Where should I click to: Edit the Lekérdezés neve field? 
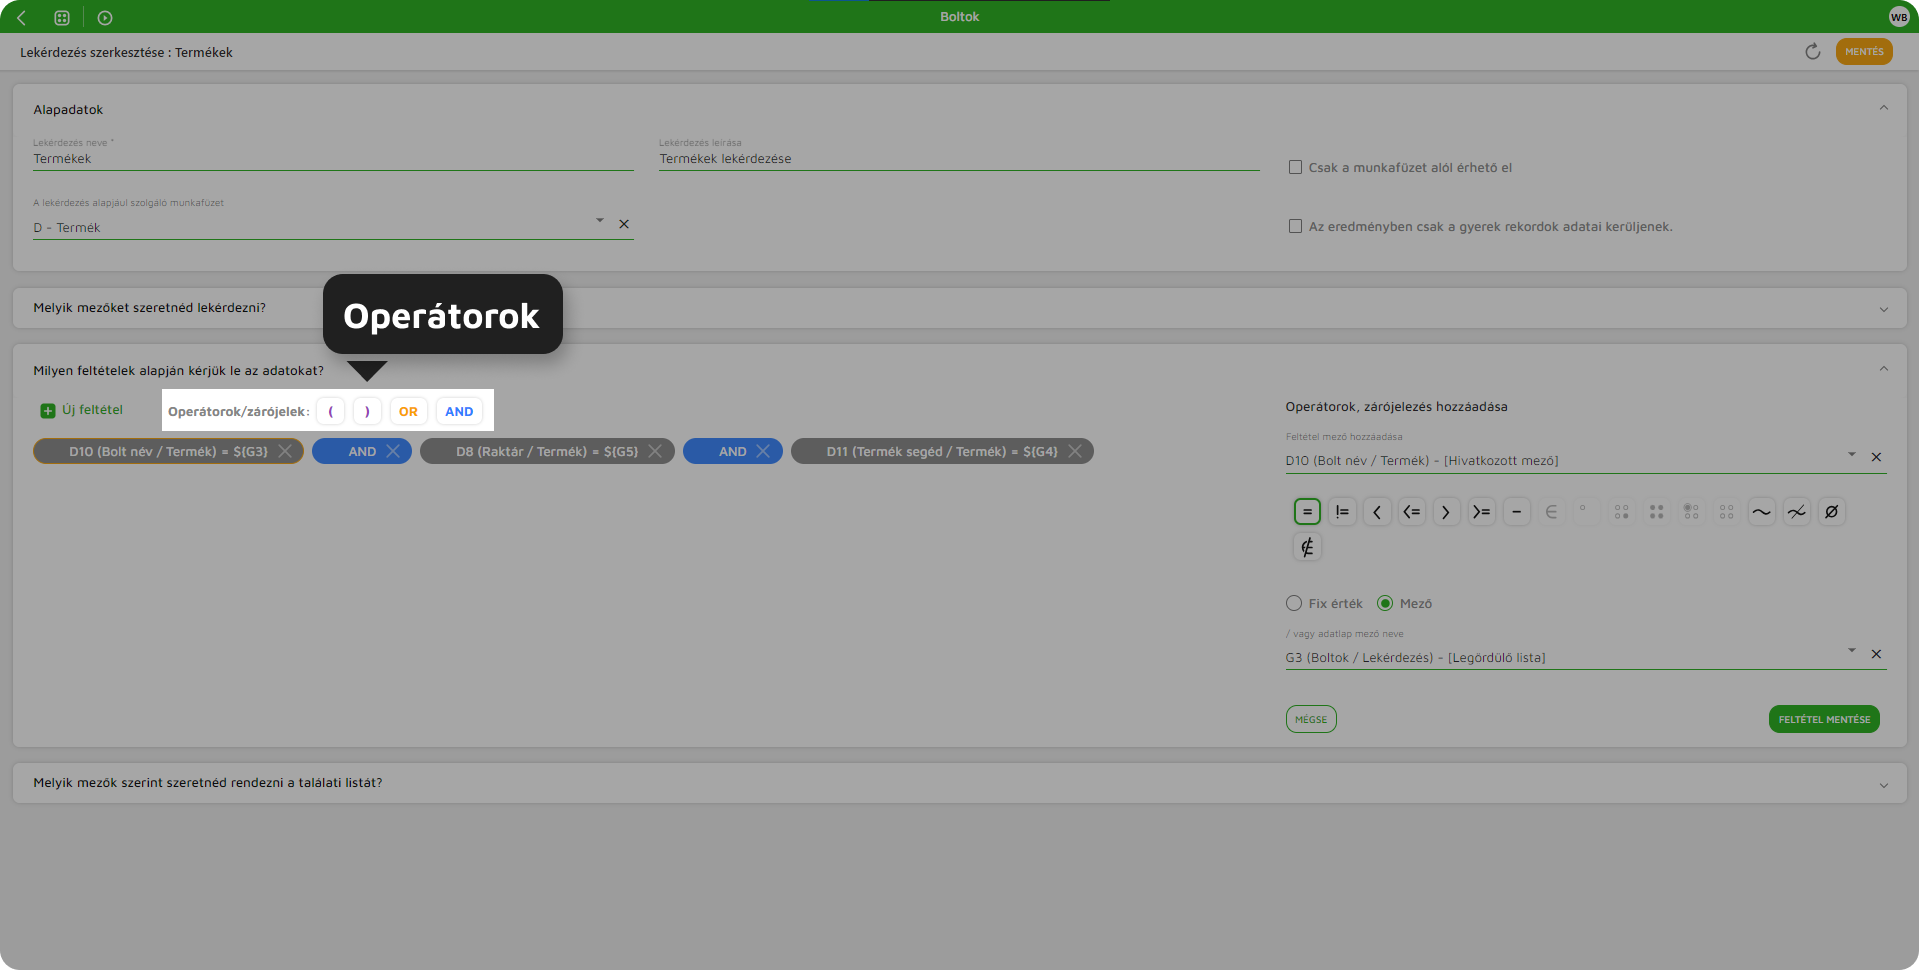[x=333, y=159]
